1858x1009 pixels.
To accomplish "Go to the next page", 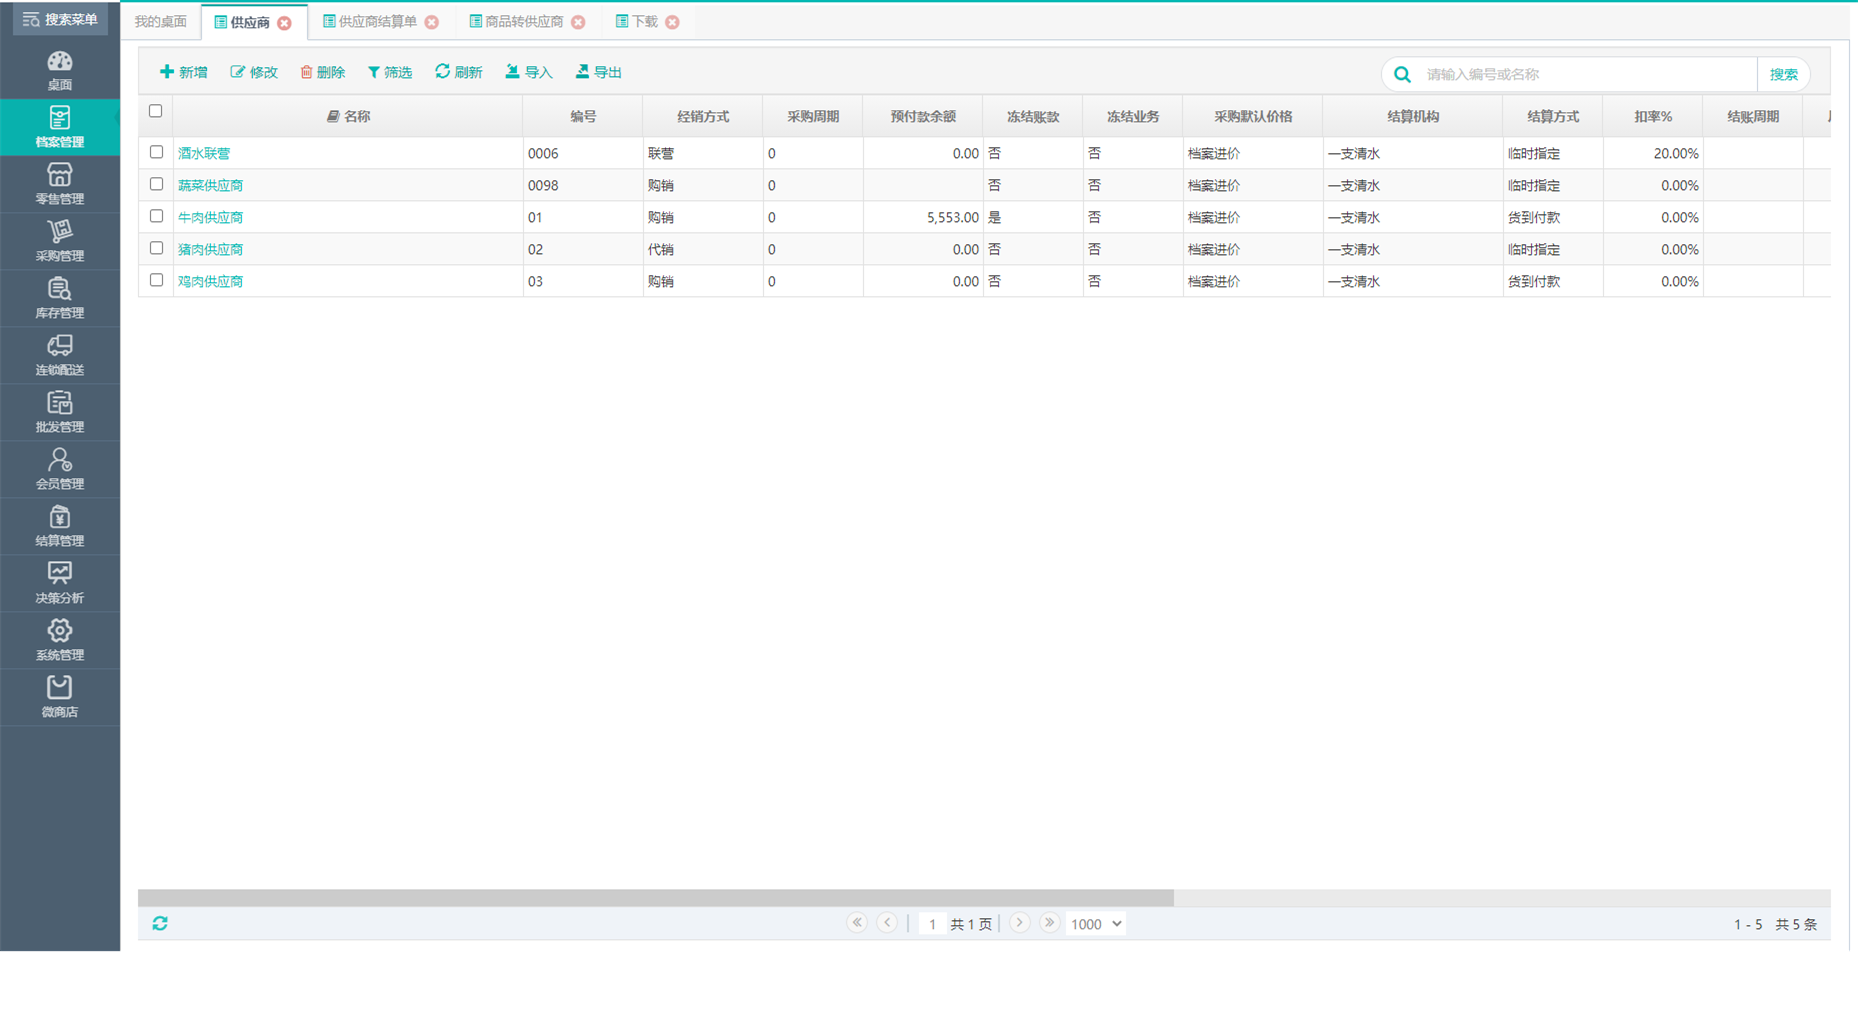I will (x=1019, y=923).
